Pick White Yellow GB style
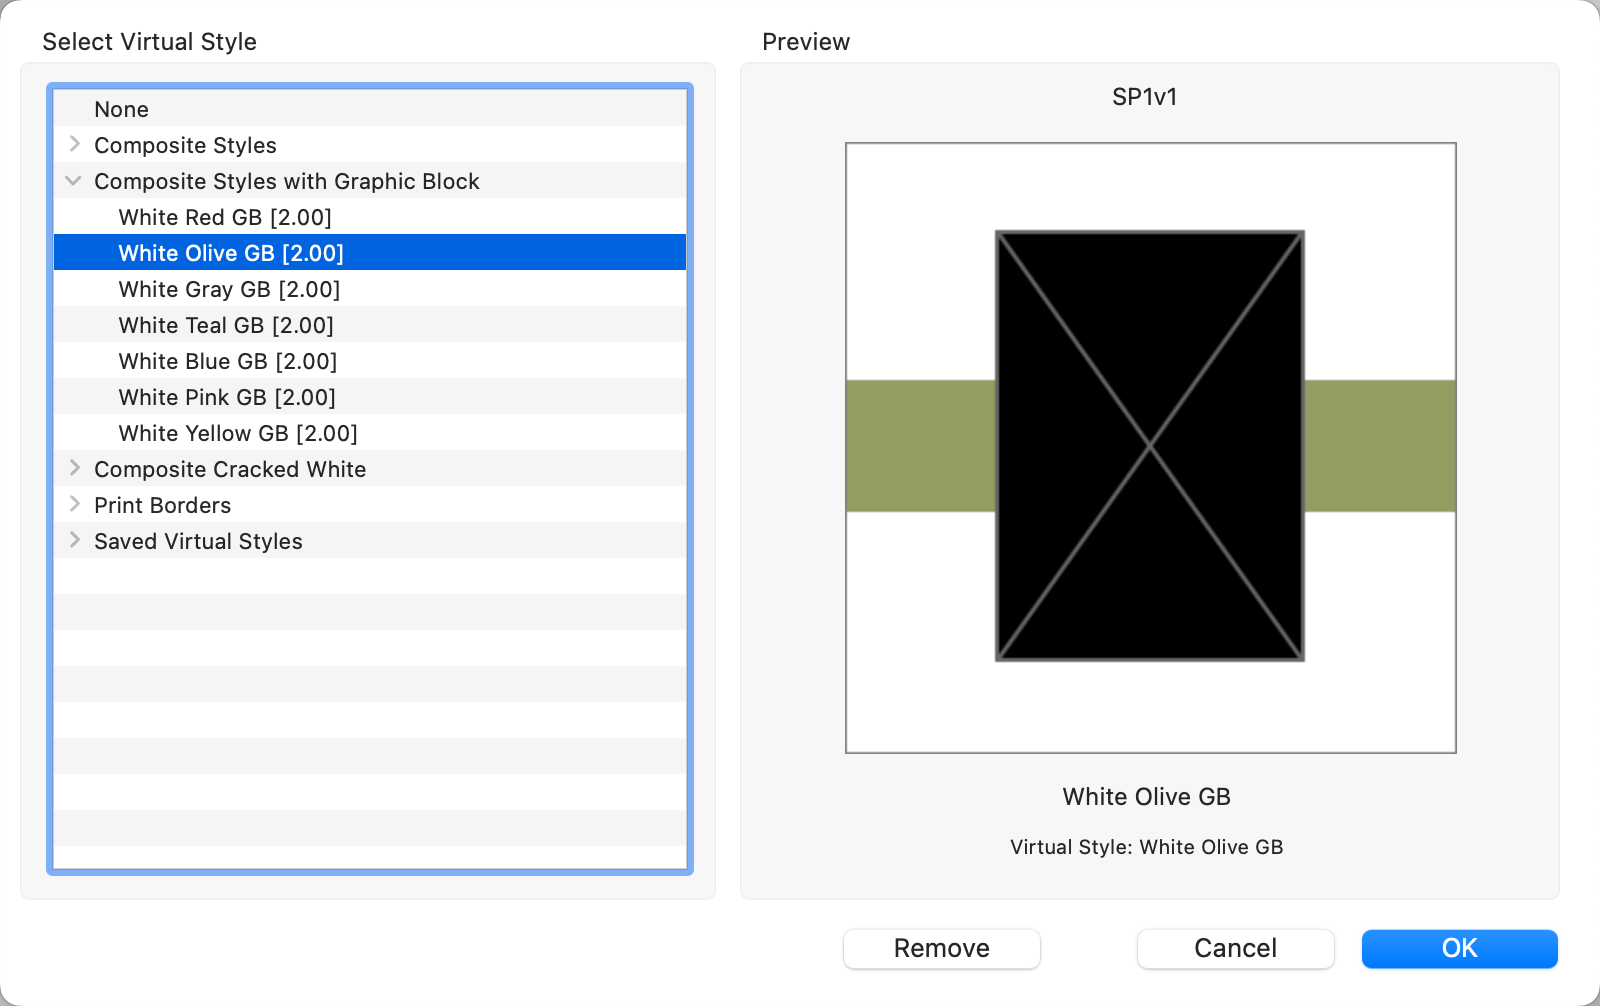This screenshot has height=1006, width=1600. pos(237,433)
